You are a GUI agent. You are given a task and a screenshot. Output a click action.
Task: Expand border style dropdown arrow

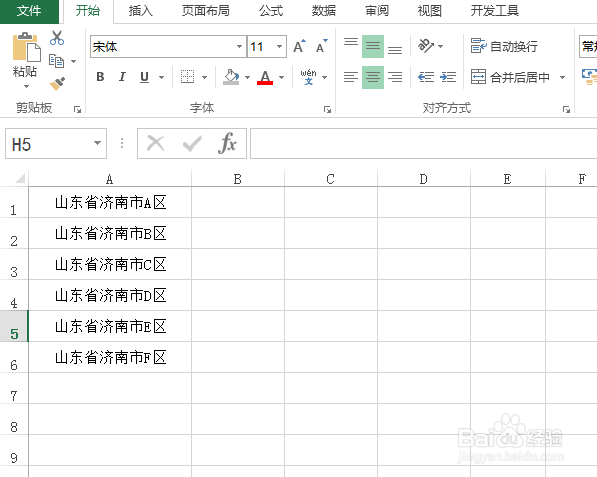(x=204, y=77)
